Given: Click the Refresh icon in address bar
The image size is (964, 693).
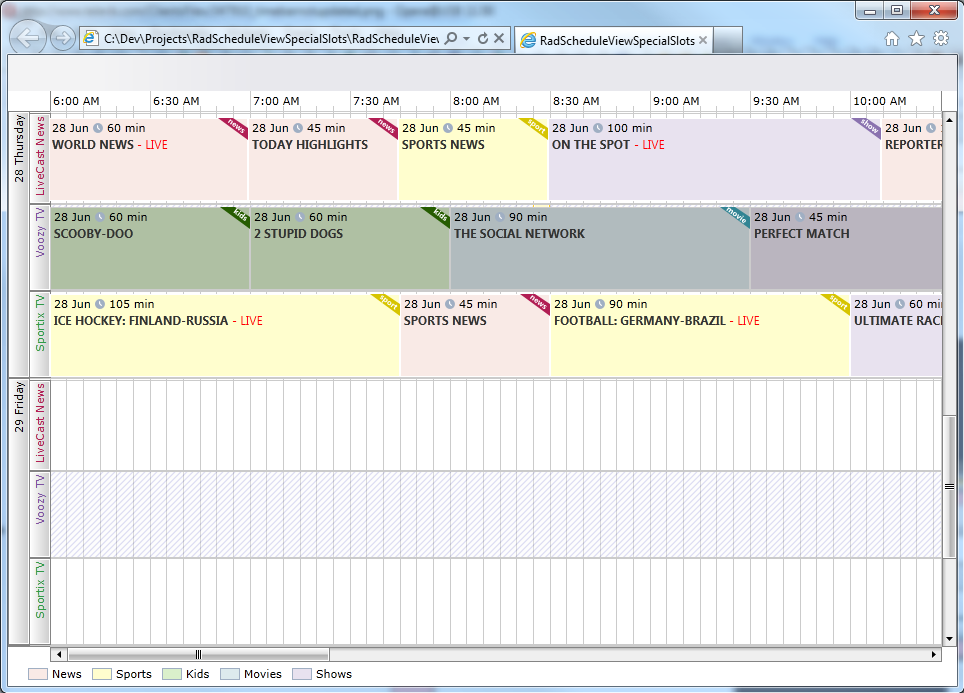Looking at the screenshot, I should (x=483, y=38).
